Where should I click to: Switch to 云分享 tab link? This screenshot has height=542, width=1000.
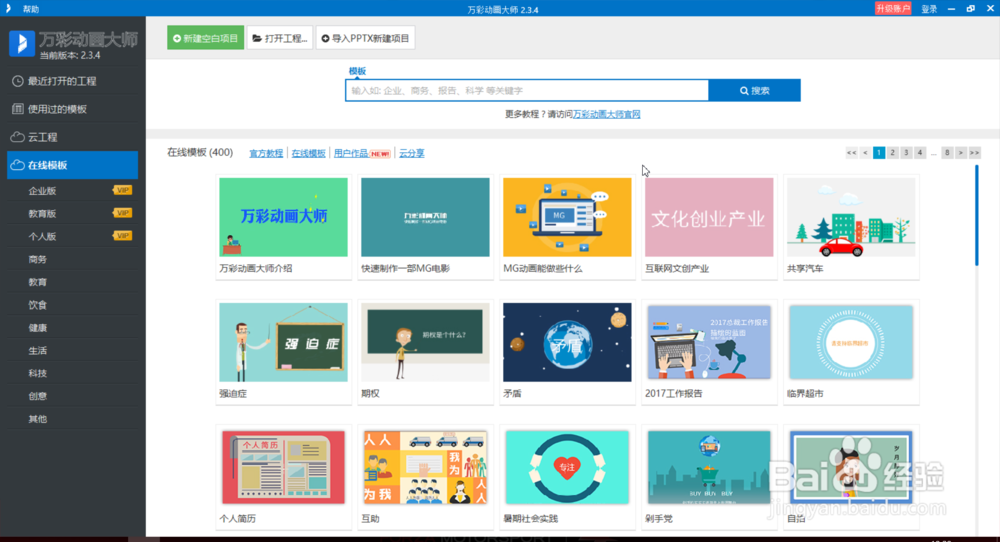[x=412, y=153]
